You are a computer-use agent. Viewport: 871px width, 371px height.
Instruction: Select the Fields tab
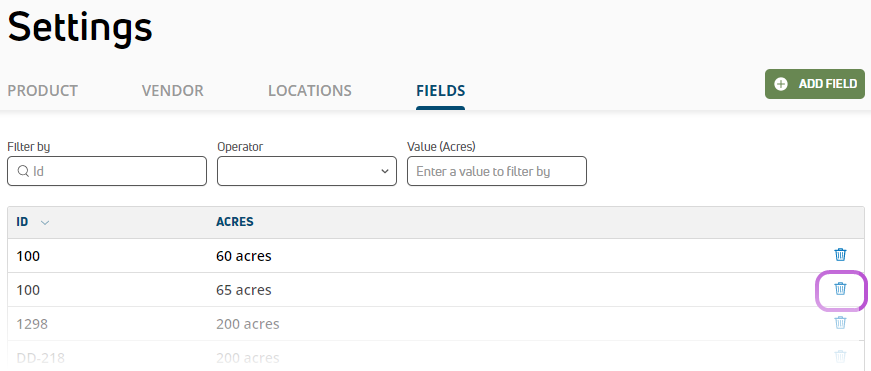(440, 91)
